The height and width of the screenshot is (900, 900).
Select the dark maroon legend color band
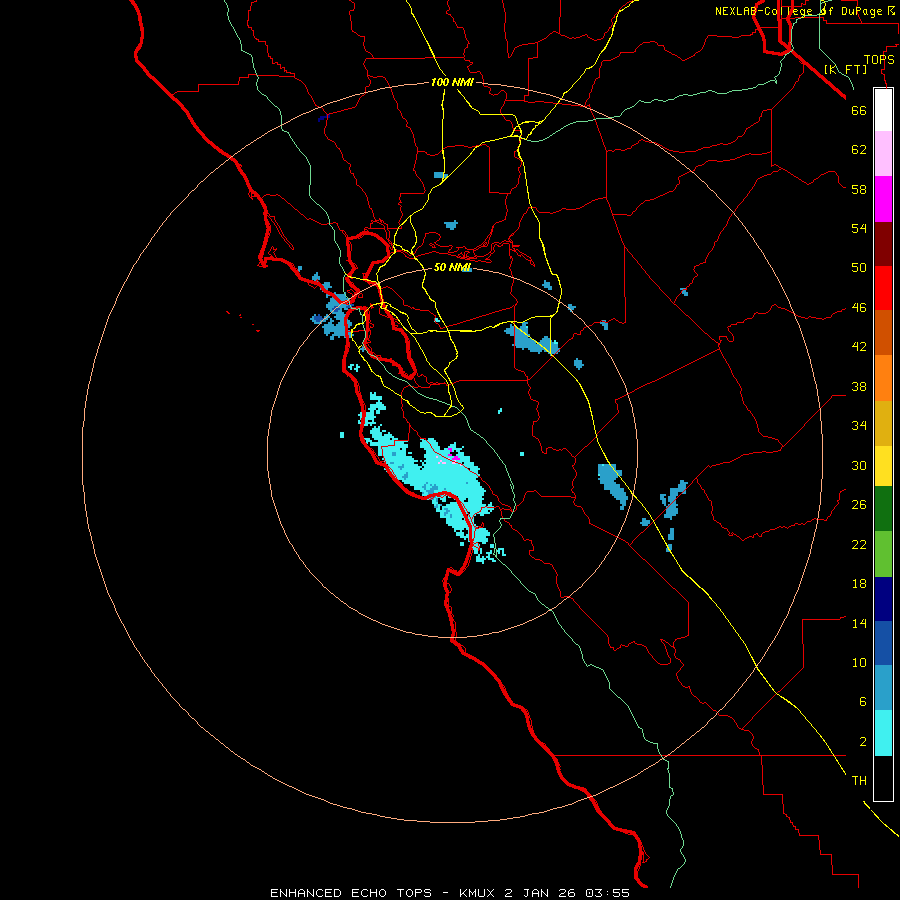(x=883, y=243)
